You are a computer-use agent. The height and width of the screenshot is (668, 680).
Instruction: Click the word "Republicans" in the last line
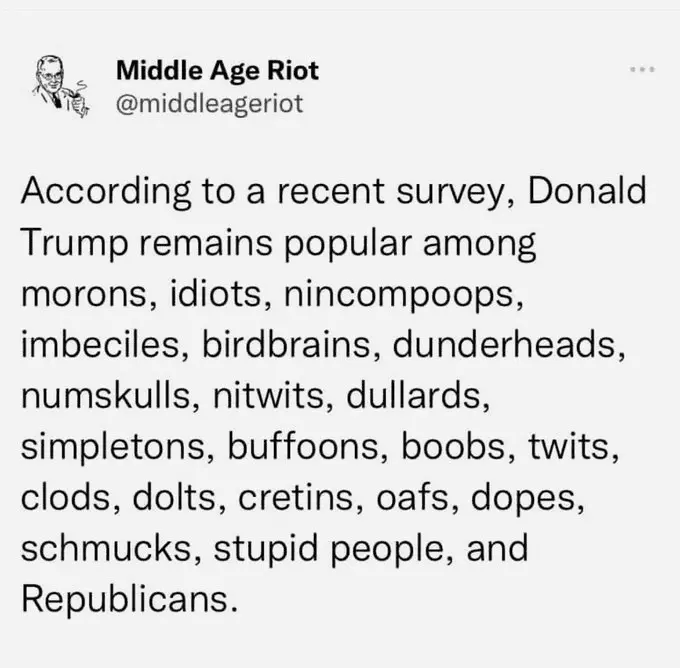point(126,601)
